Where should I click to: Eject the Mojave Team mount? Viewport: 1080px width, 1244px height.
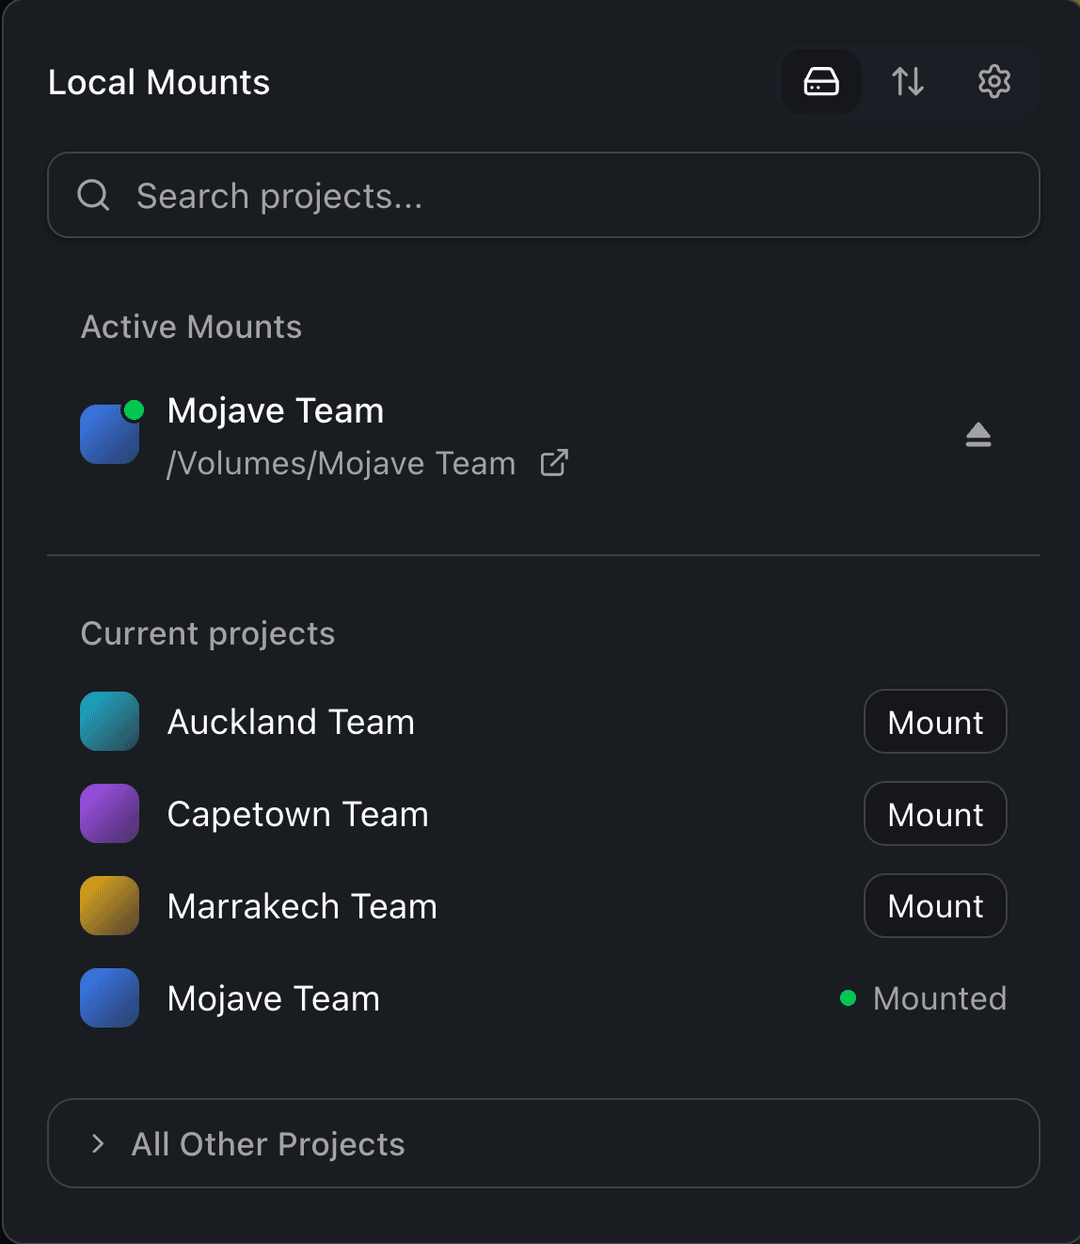[978, 433]
